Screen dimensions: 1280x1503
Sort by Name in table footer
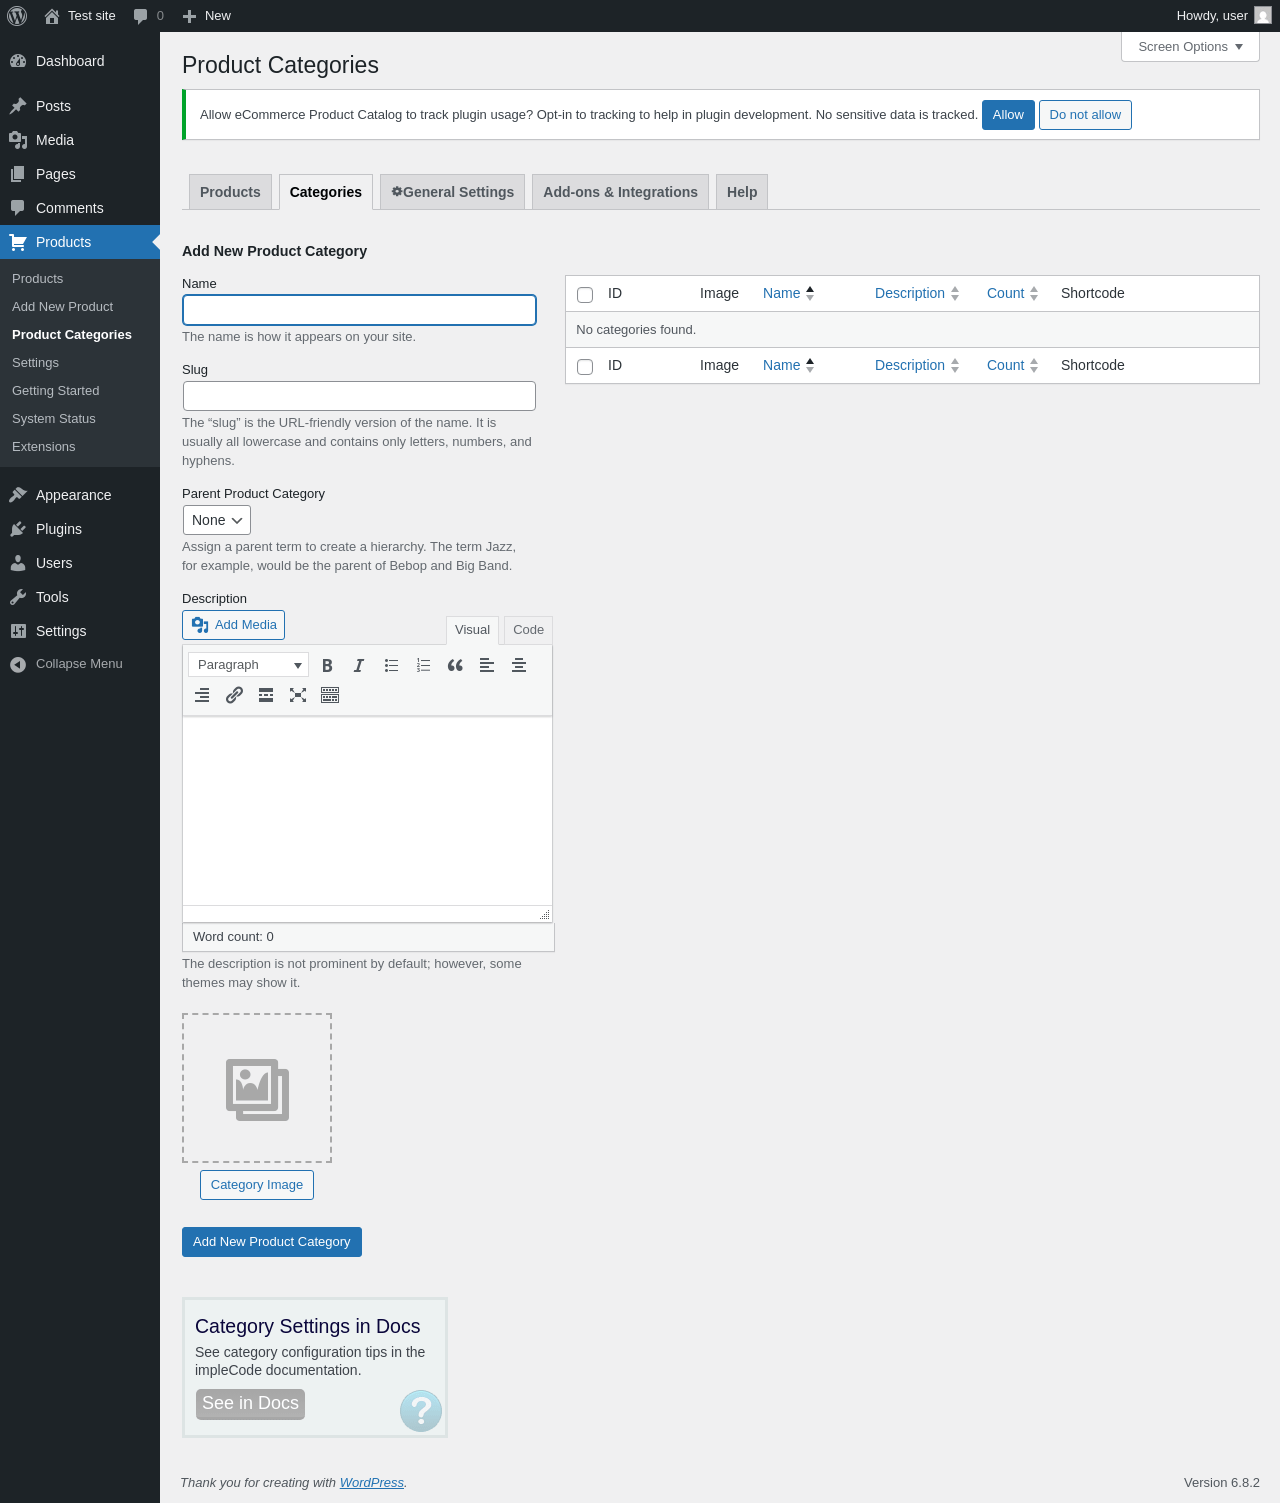click(788, 365)
